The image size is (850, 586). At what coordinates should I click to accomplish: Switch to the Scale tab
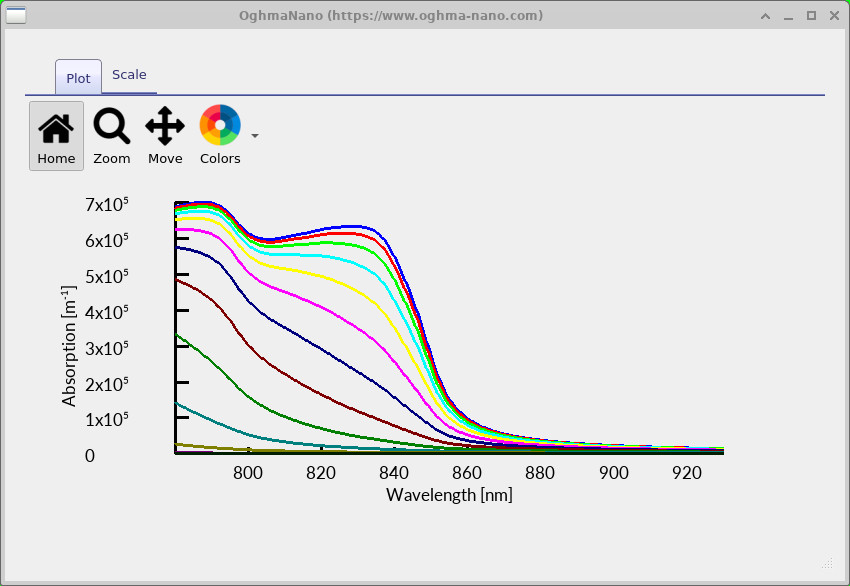click(x=129, y=75)
